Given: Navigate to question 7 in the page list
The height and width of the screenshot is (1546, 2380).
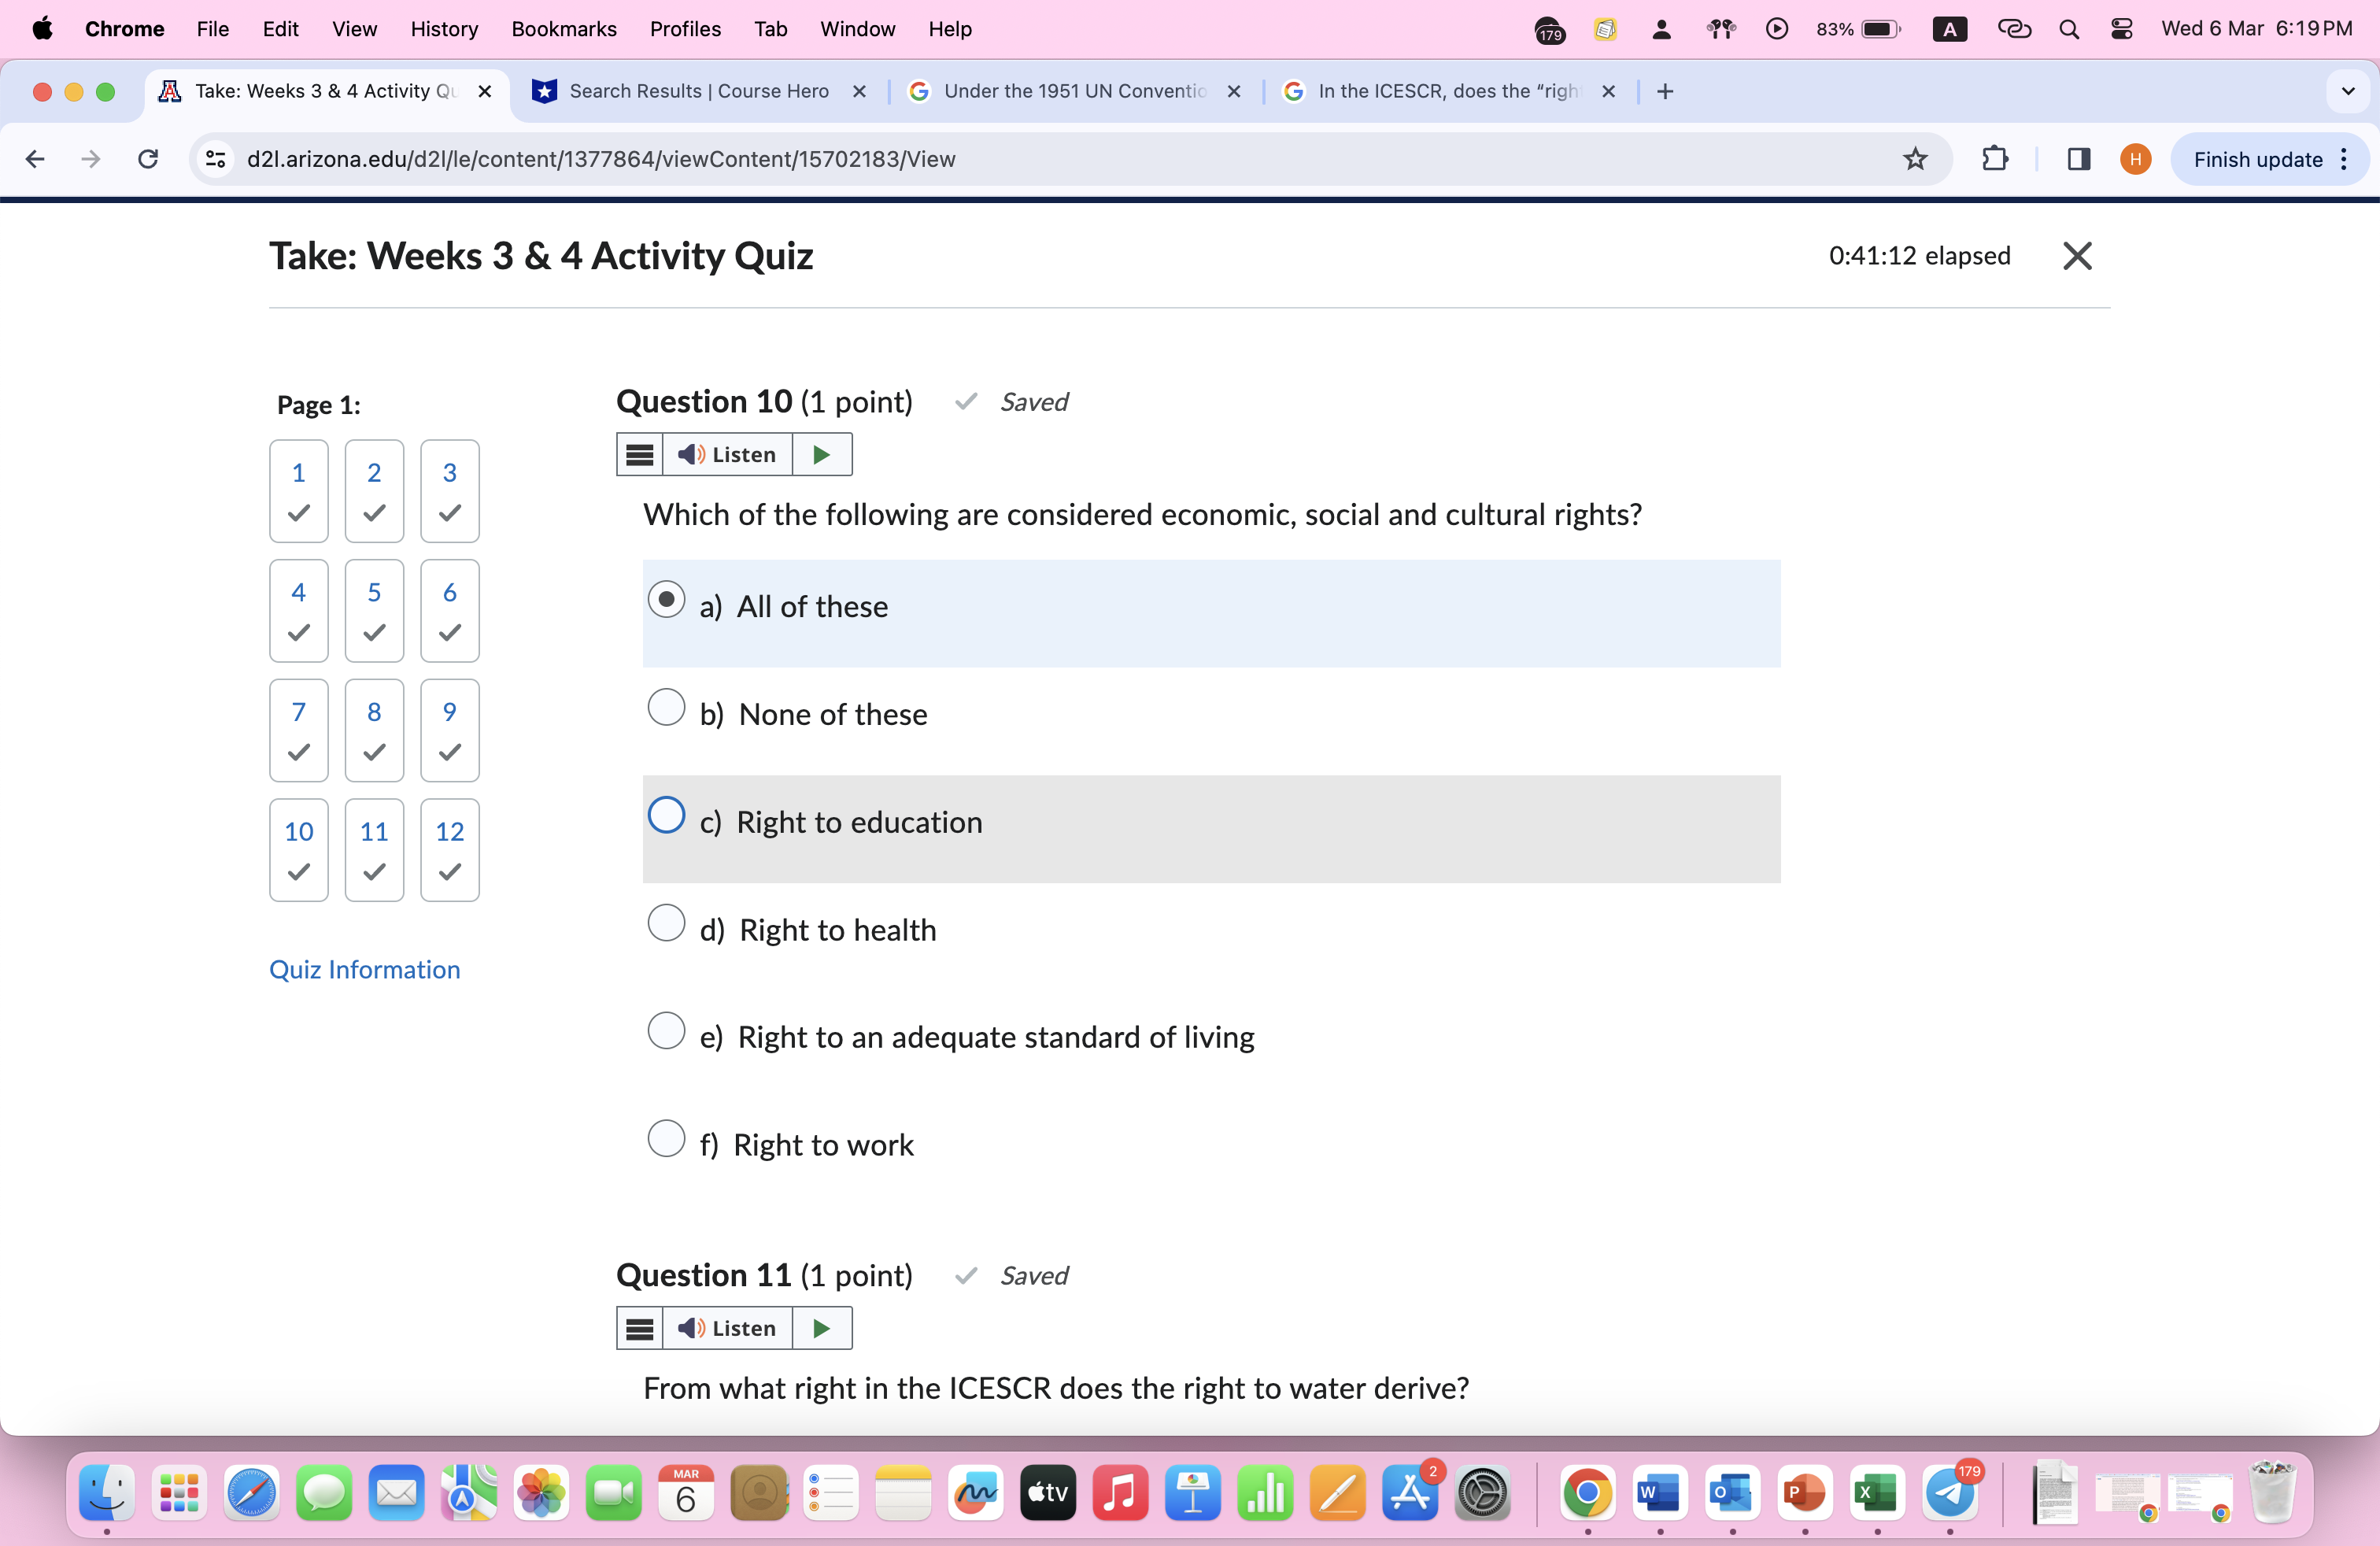Looking at the screenshot, I should [x=297, y=730].
